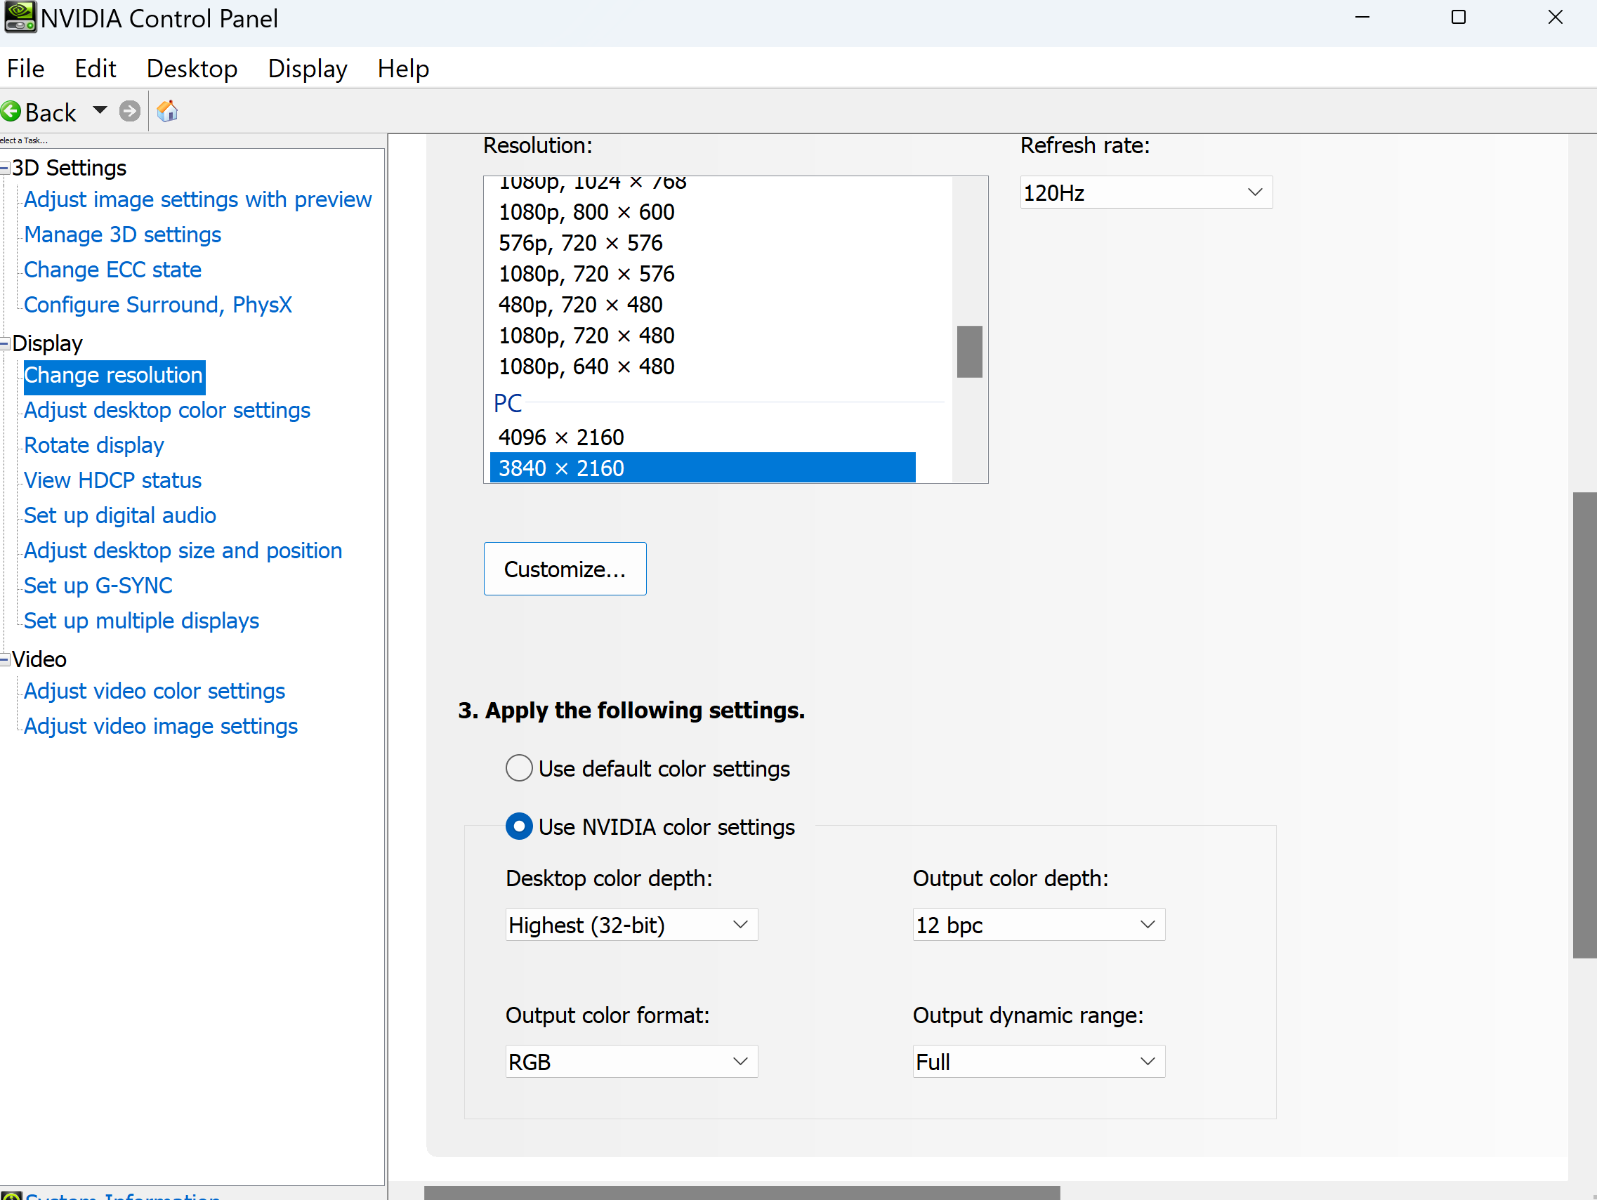Screen dimensions: 1597x1200
Task: Open Manage 3D settings page
Action: coord(123,235)
